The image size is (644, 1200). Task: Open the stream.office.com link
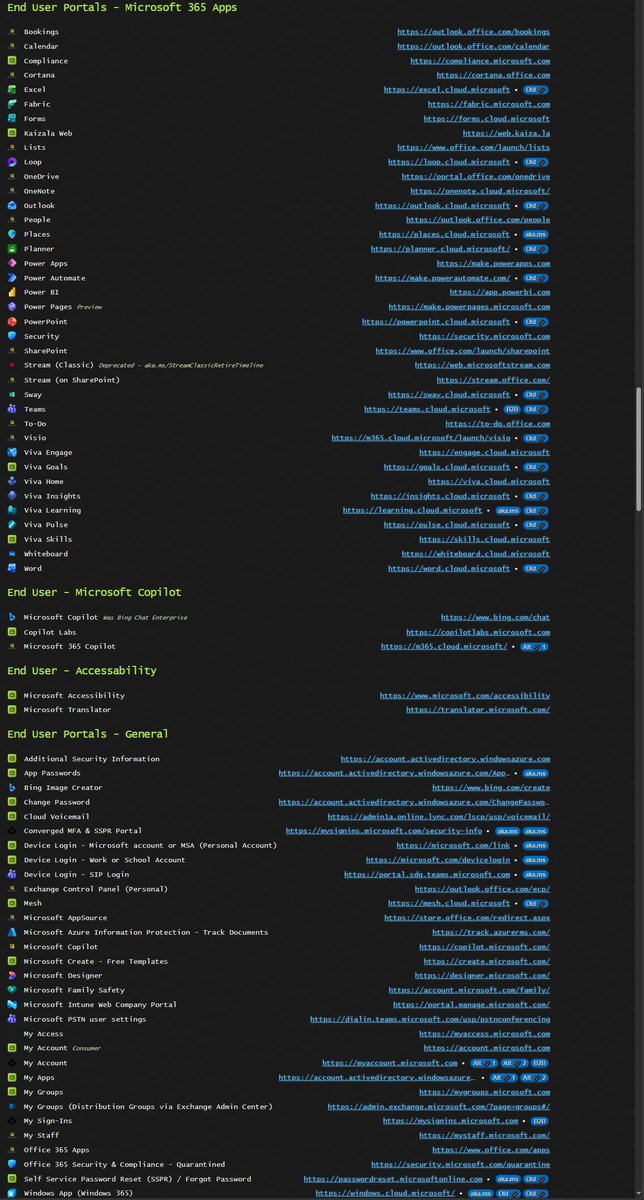493,380
